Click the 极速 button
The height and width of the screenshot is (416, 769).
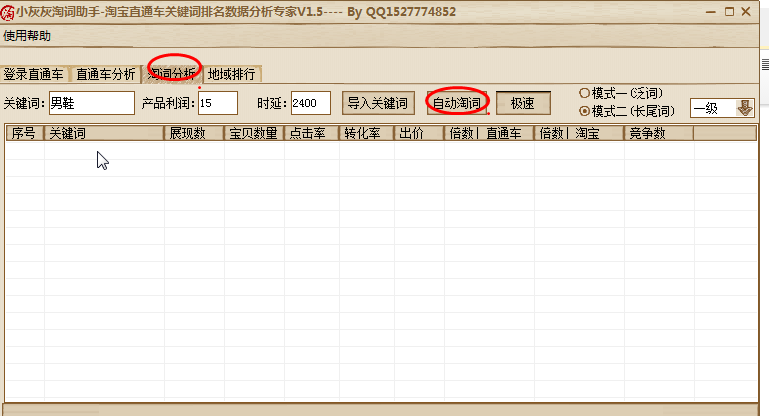click(523, 103)
